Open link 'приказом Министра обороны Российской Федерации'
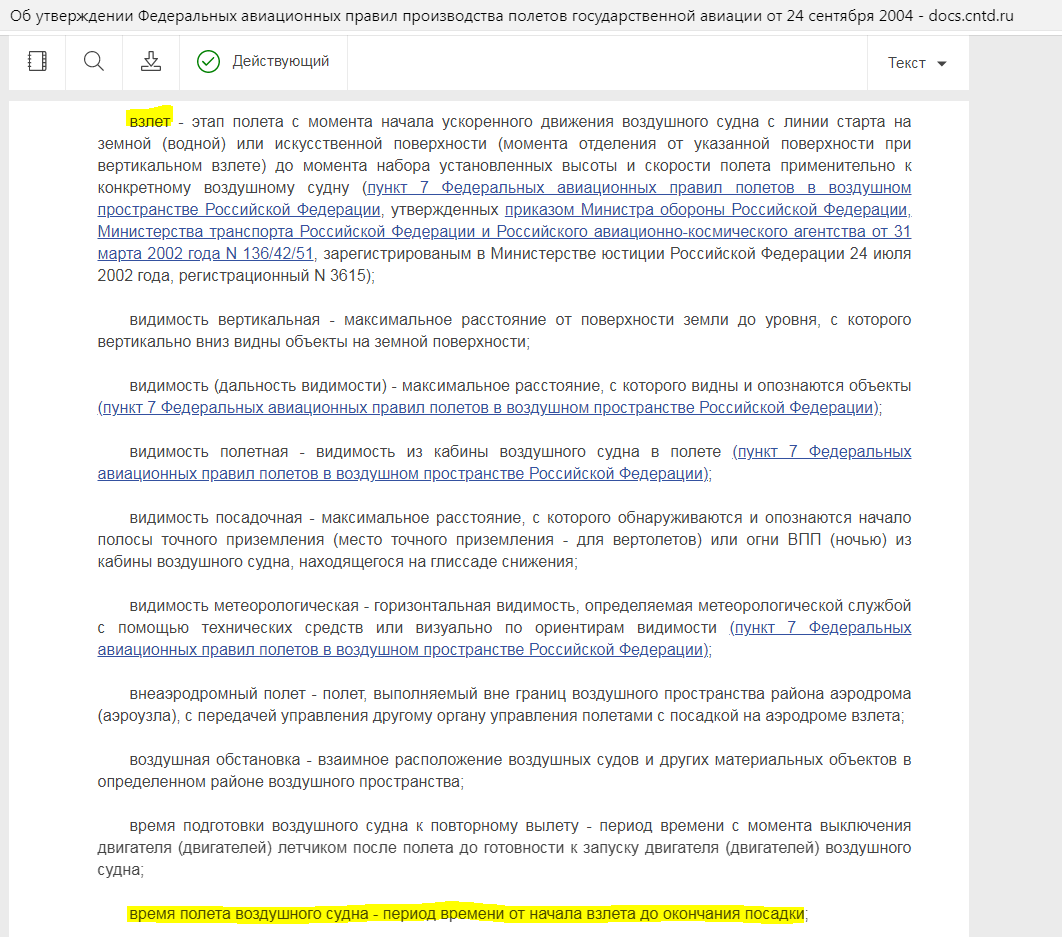 coord(706,210)
